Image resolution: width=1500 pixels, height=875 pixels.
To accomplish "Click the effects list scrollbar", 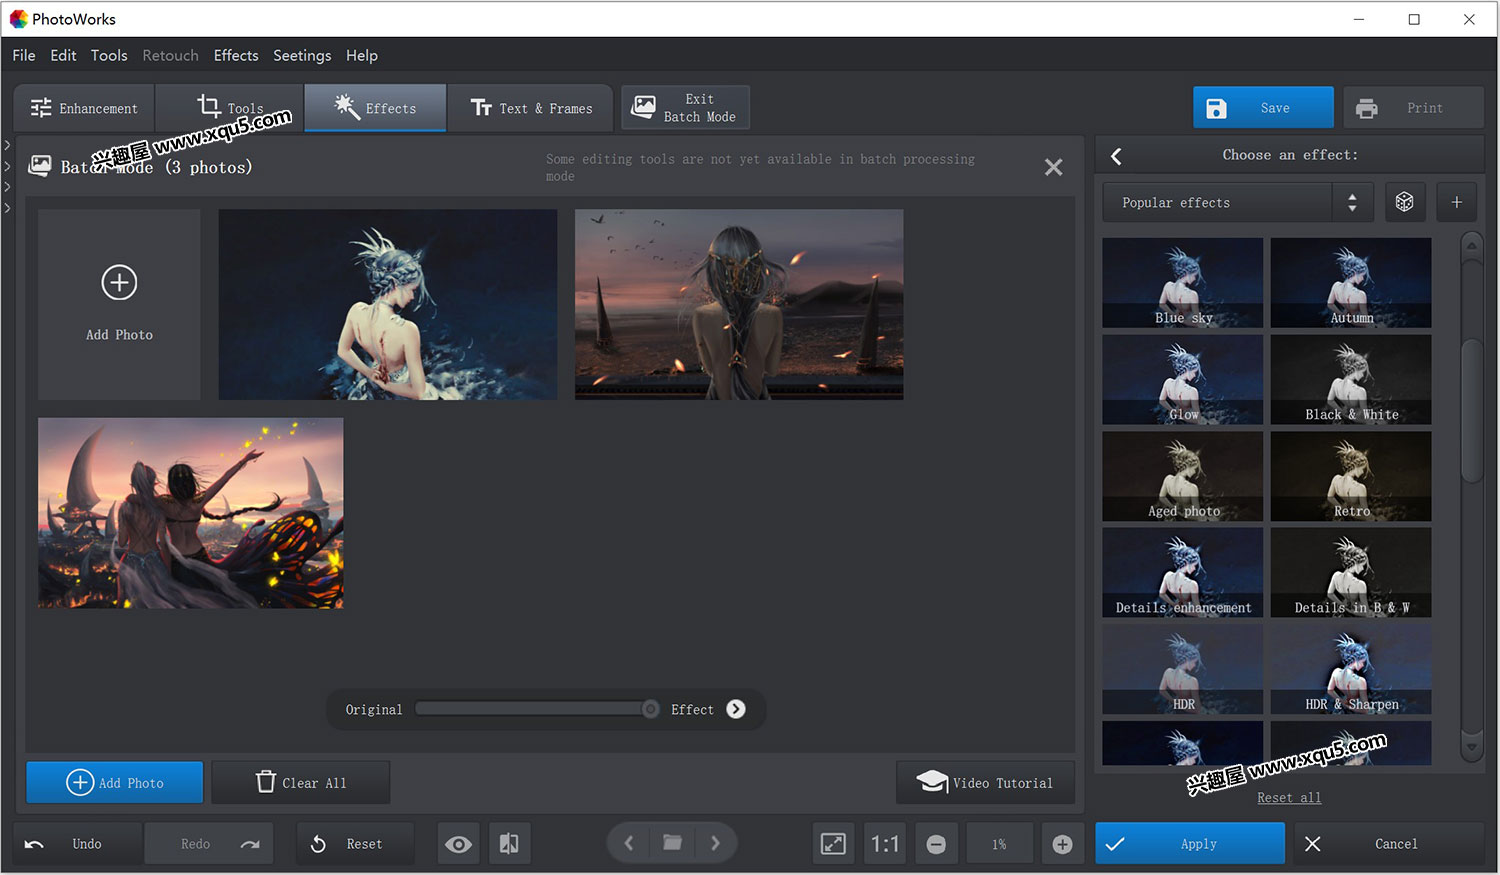I will pos(1471,410).
